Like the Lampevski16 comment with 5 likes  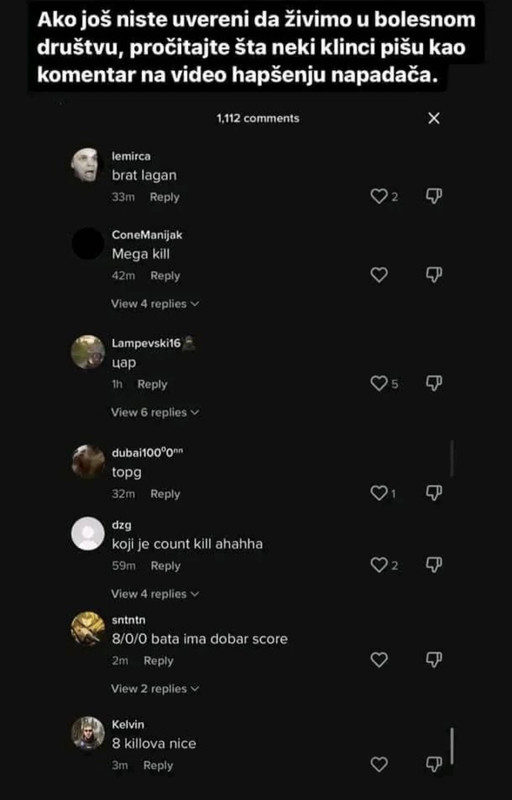point(379,383)
